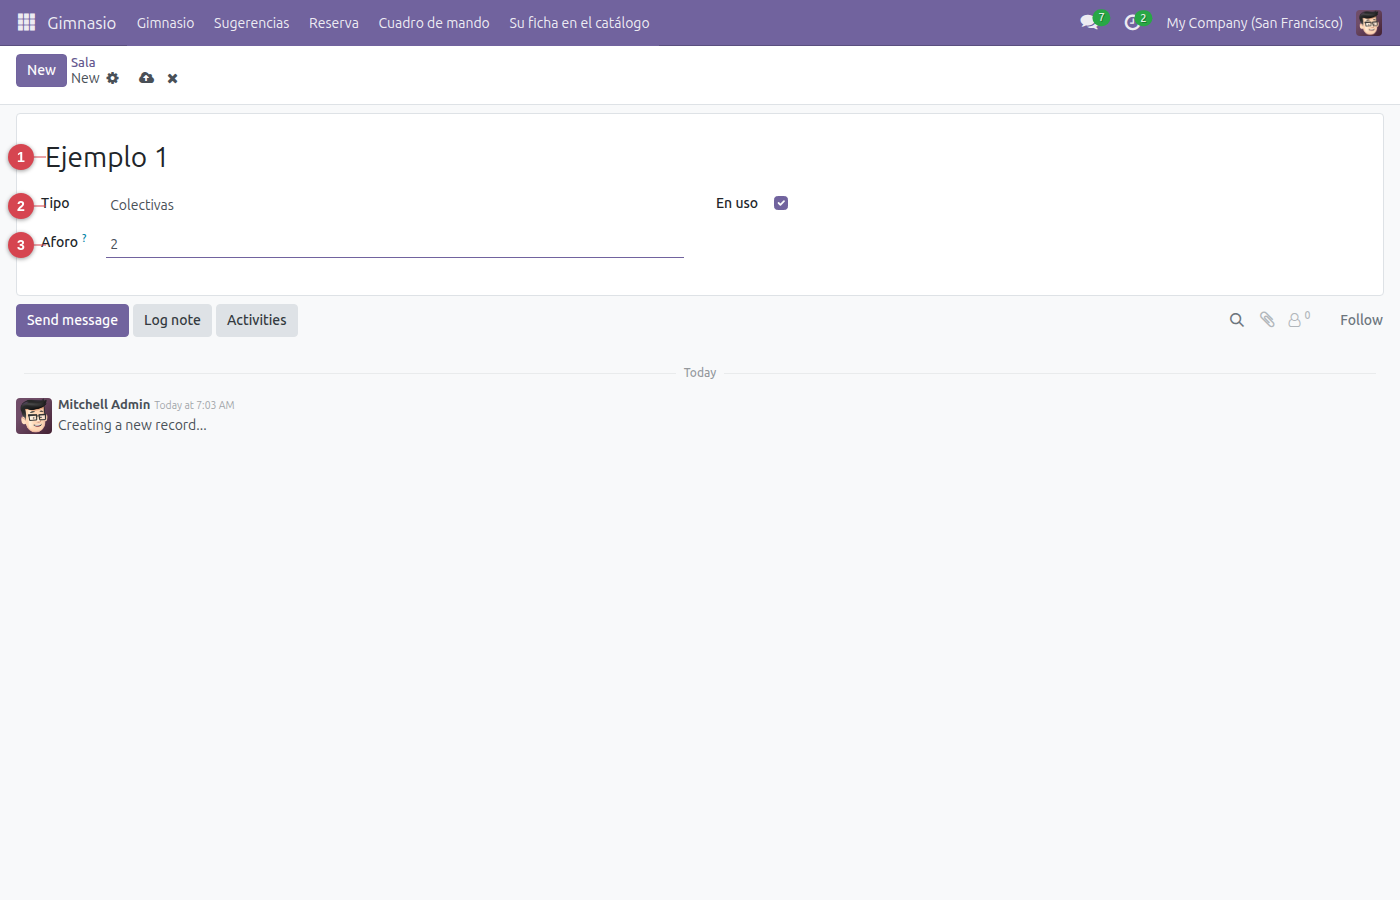Viewport: 1400px width, 900px height.
Task: Search messages with the magnifier icon
Action: (1237, 320)
